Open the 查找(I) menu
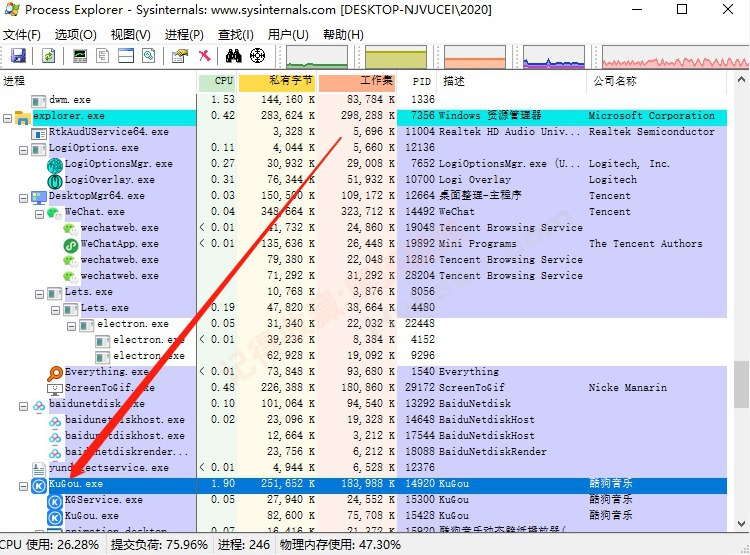750x555 pixels. (235, 35)
